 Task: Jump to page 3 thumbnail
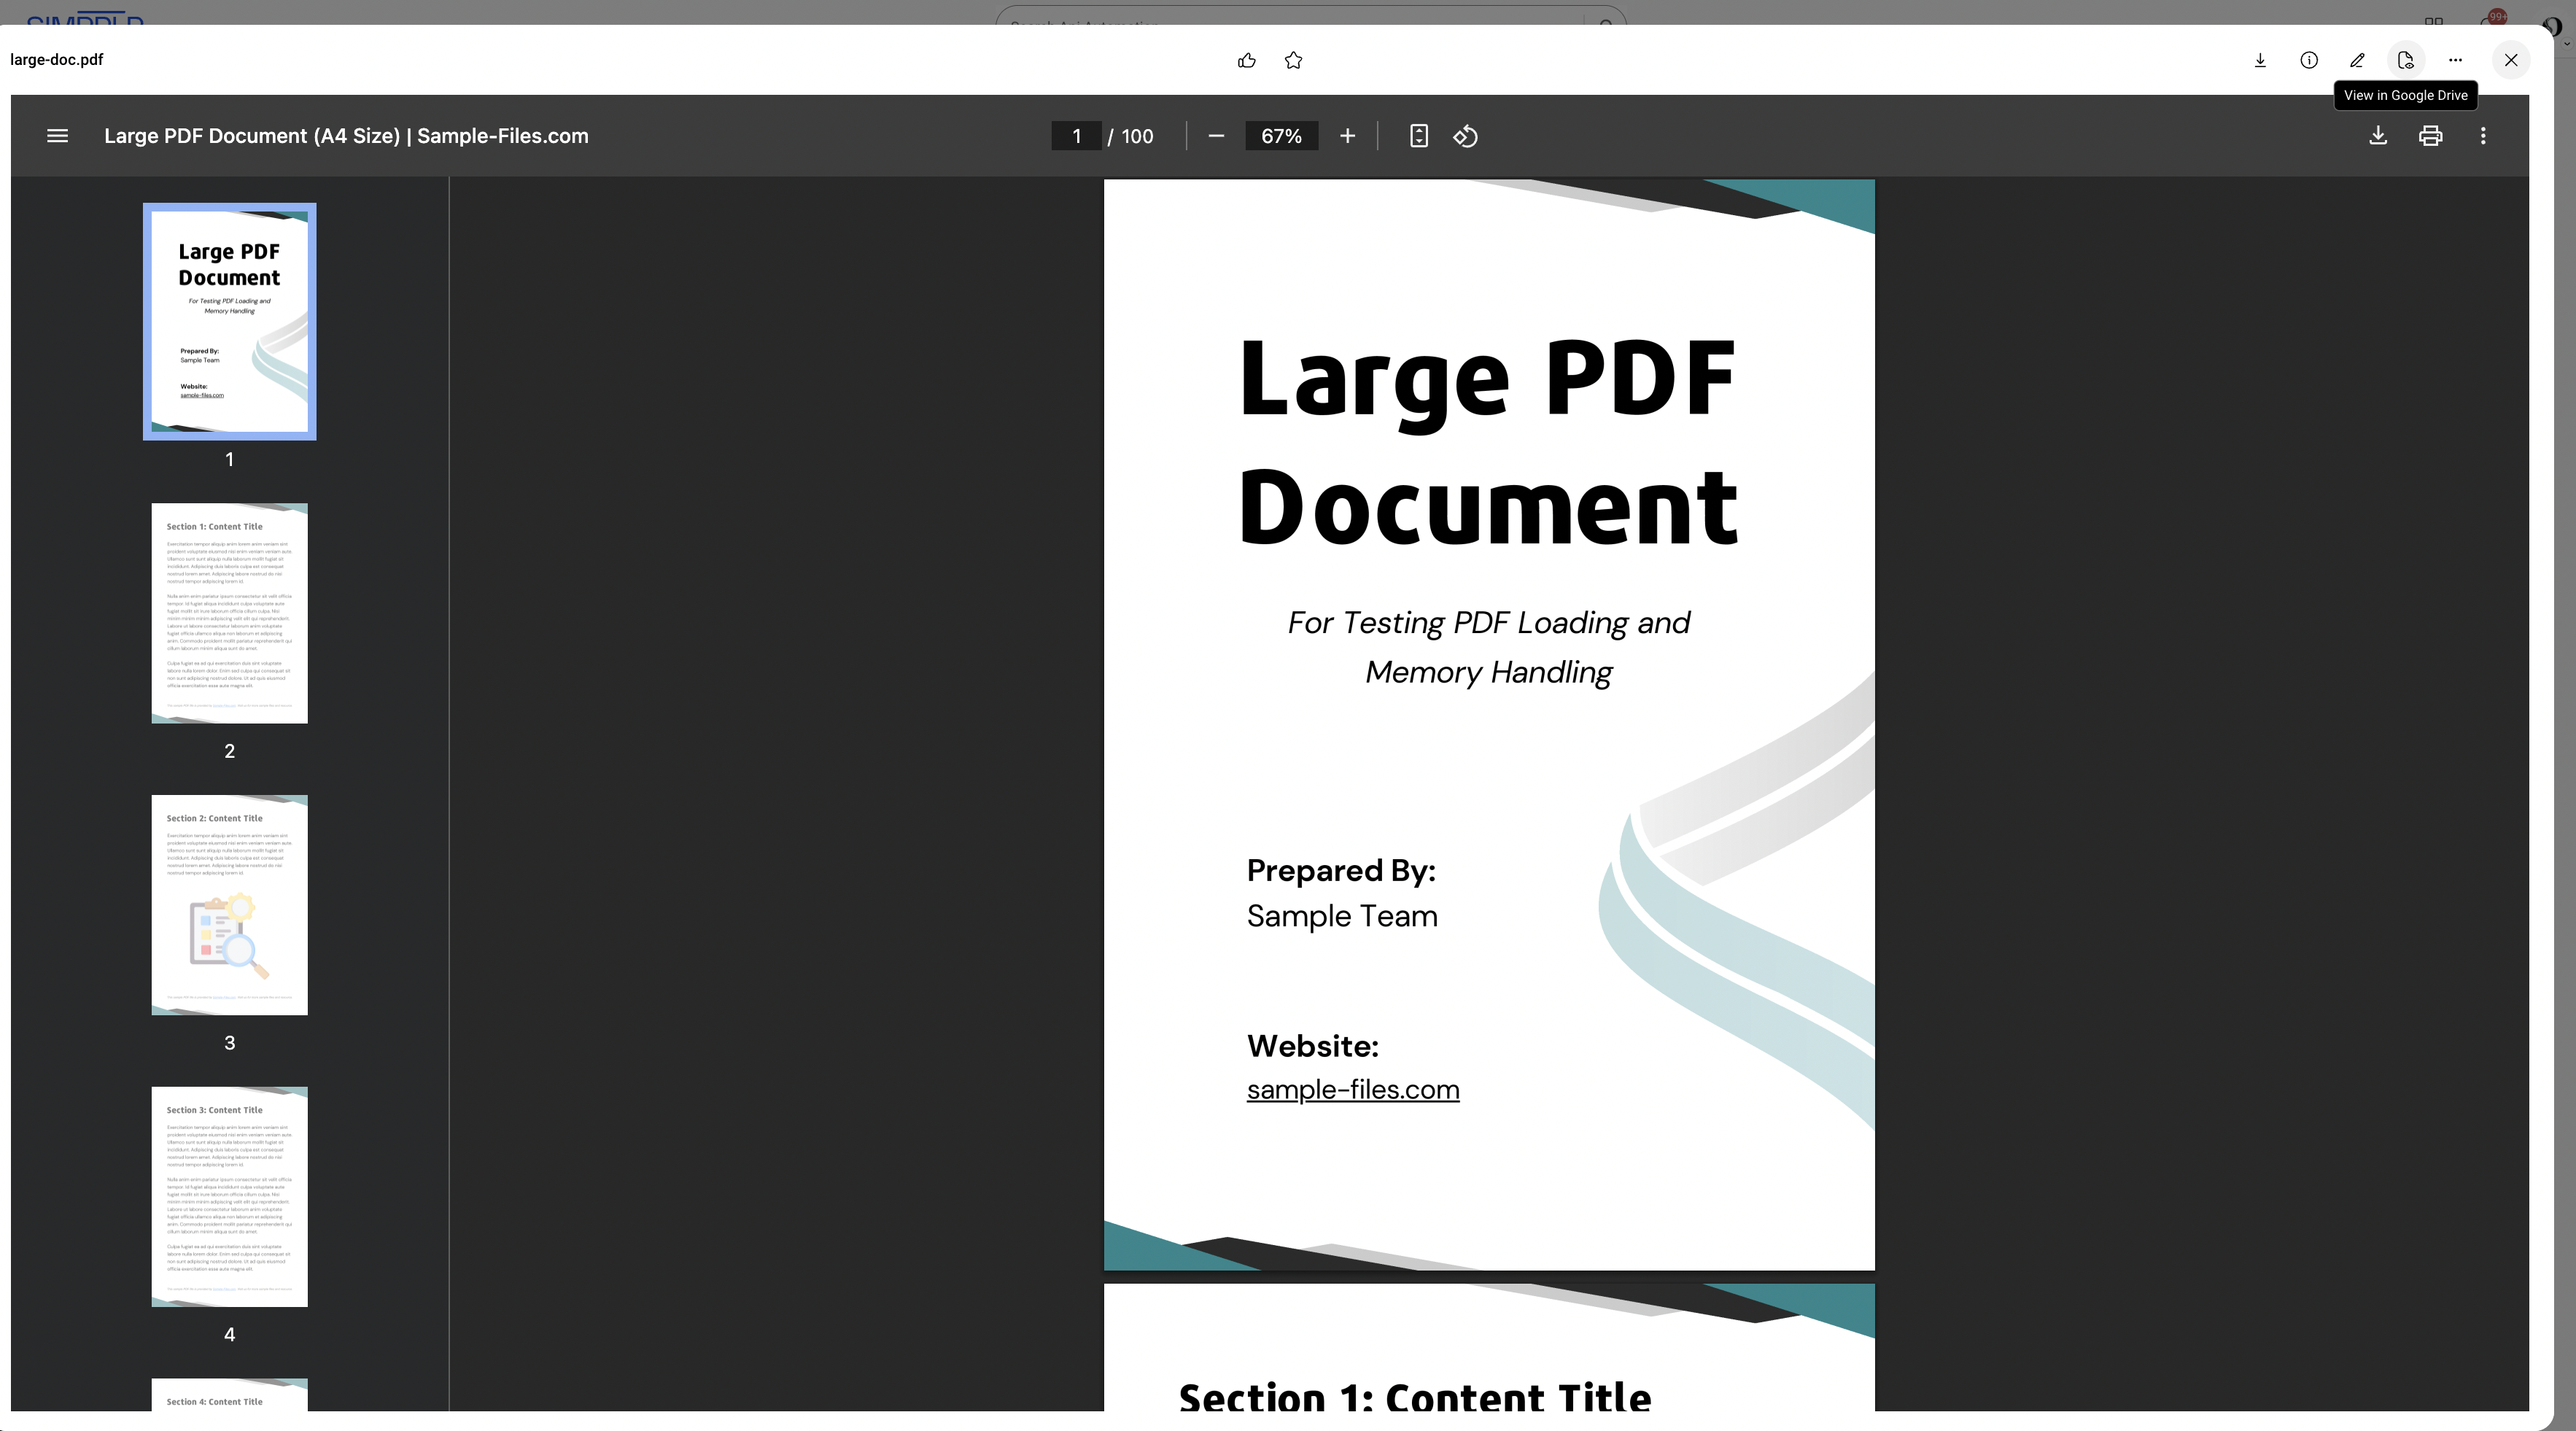coord(229,905)
